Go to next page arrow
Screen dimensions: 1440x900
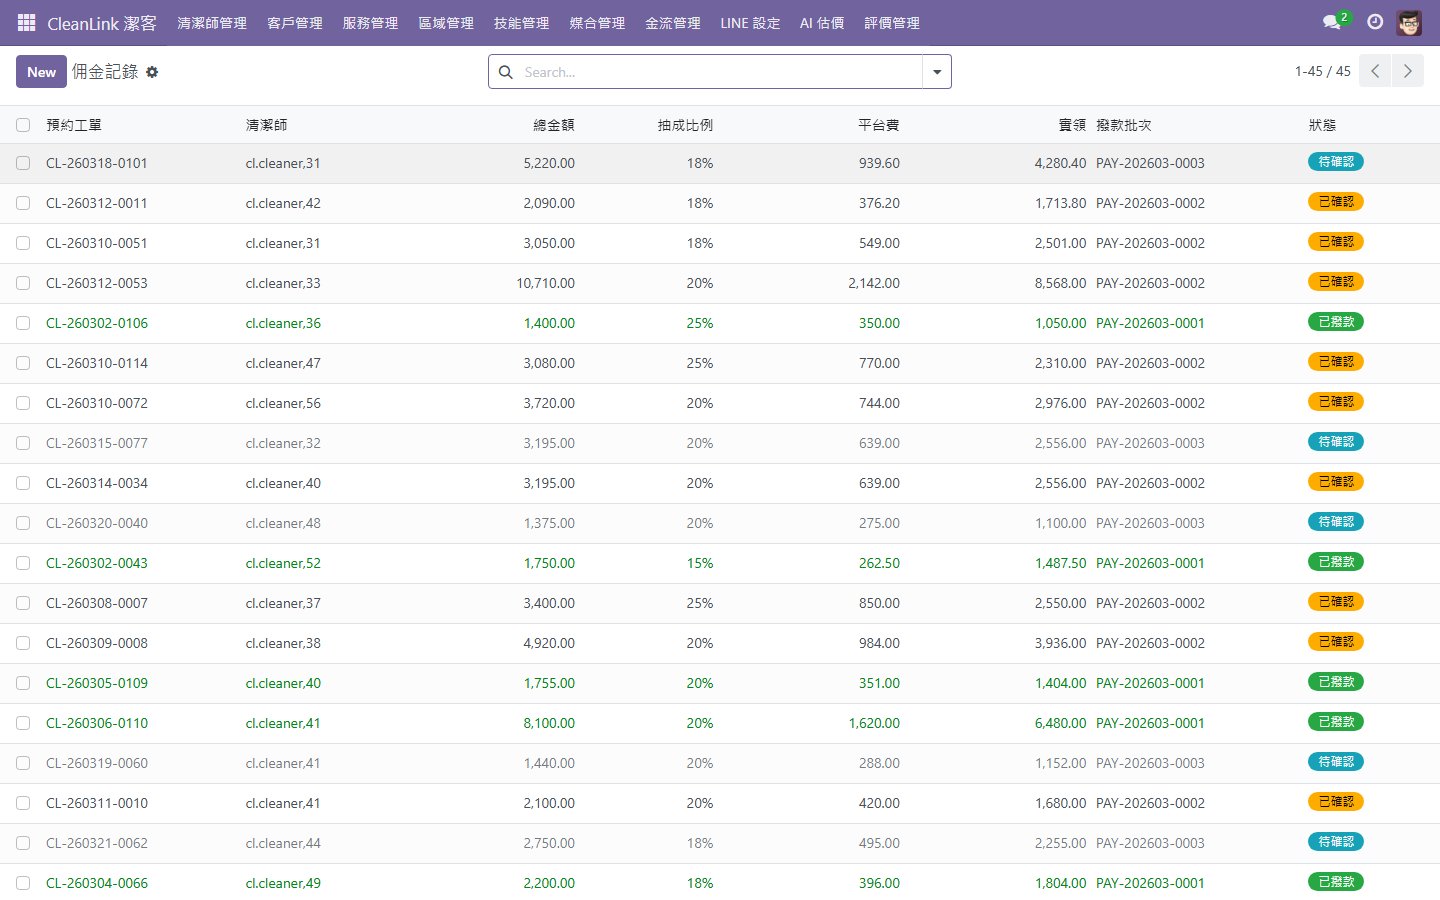click(1407, 71)
